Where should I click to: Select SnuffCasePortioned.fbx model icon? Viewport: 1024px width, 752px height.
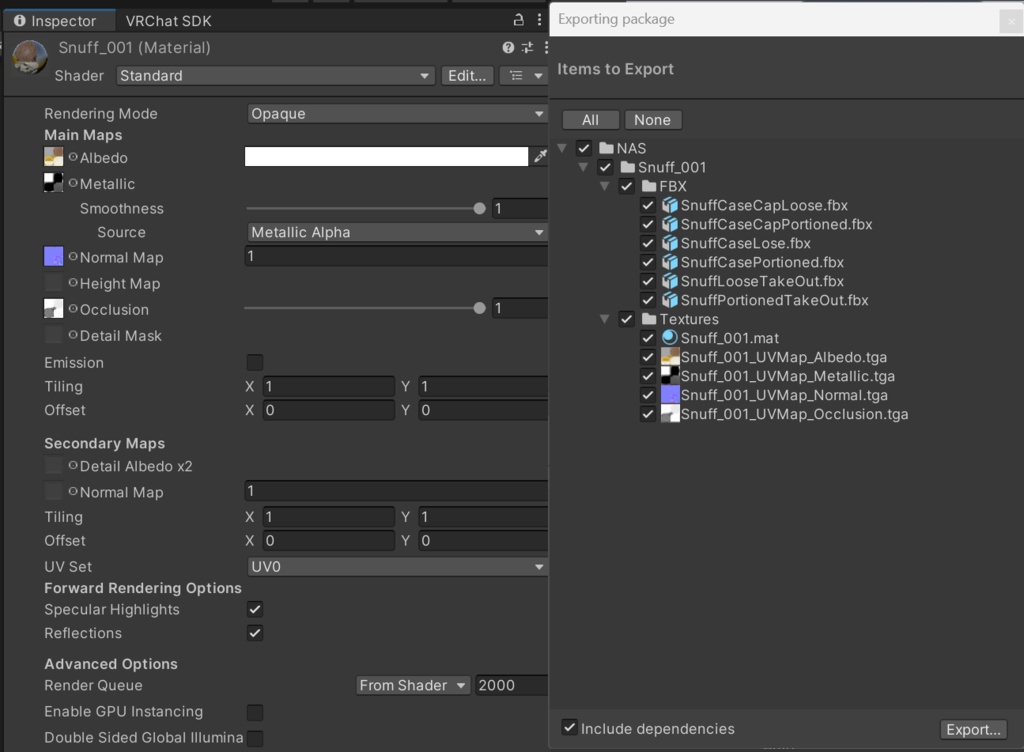(669, 262)
